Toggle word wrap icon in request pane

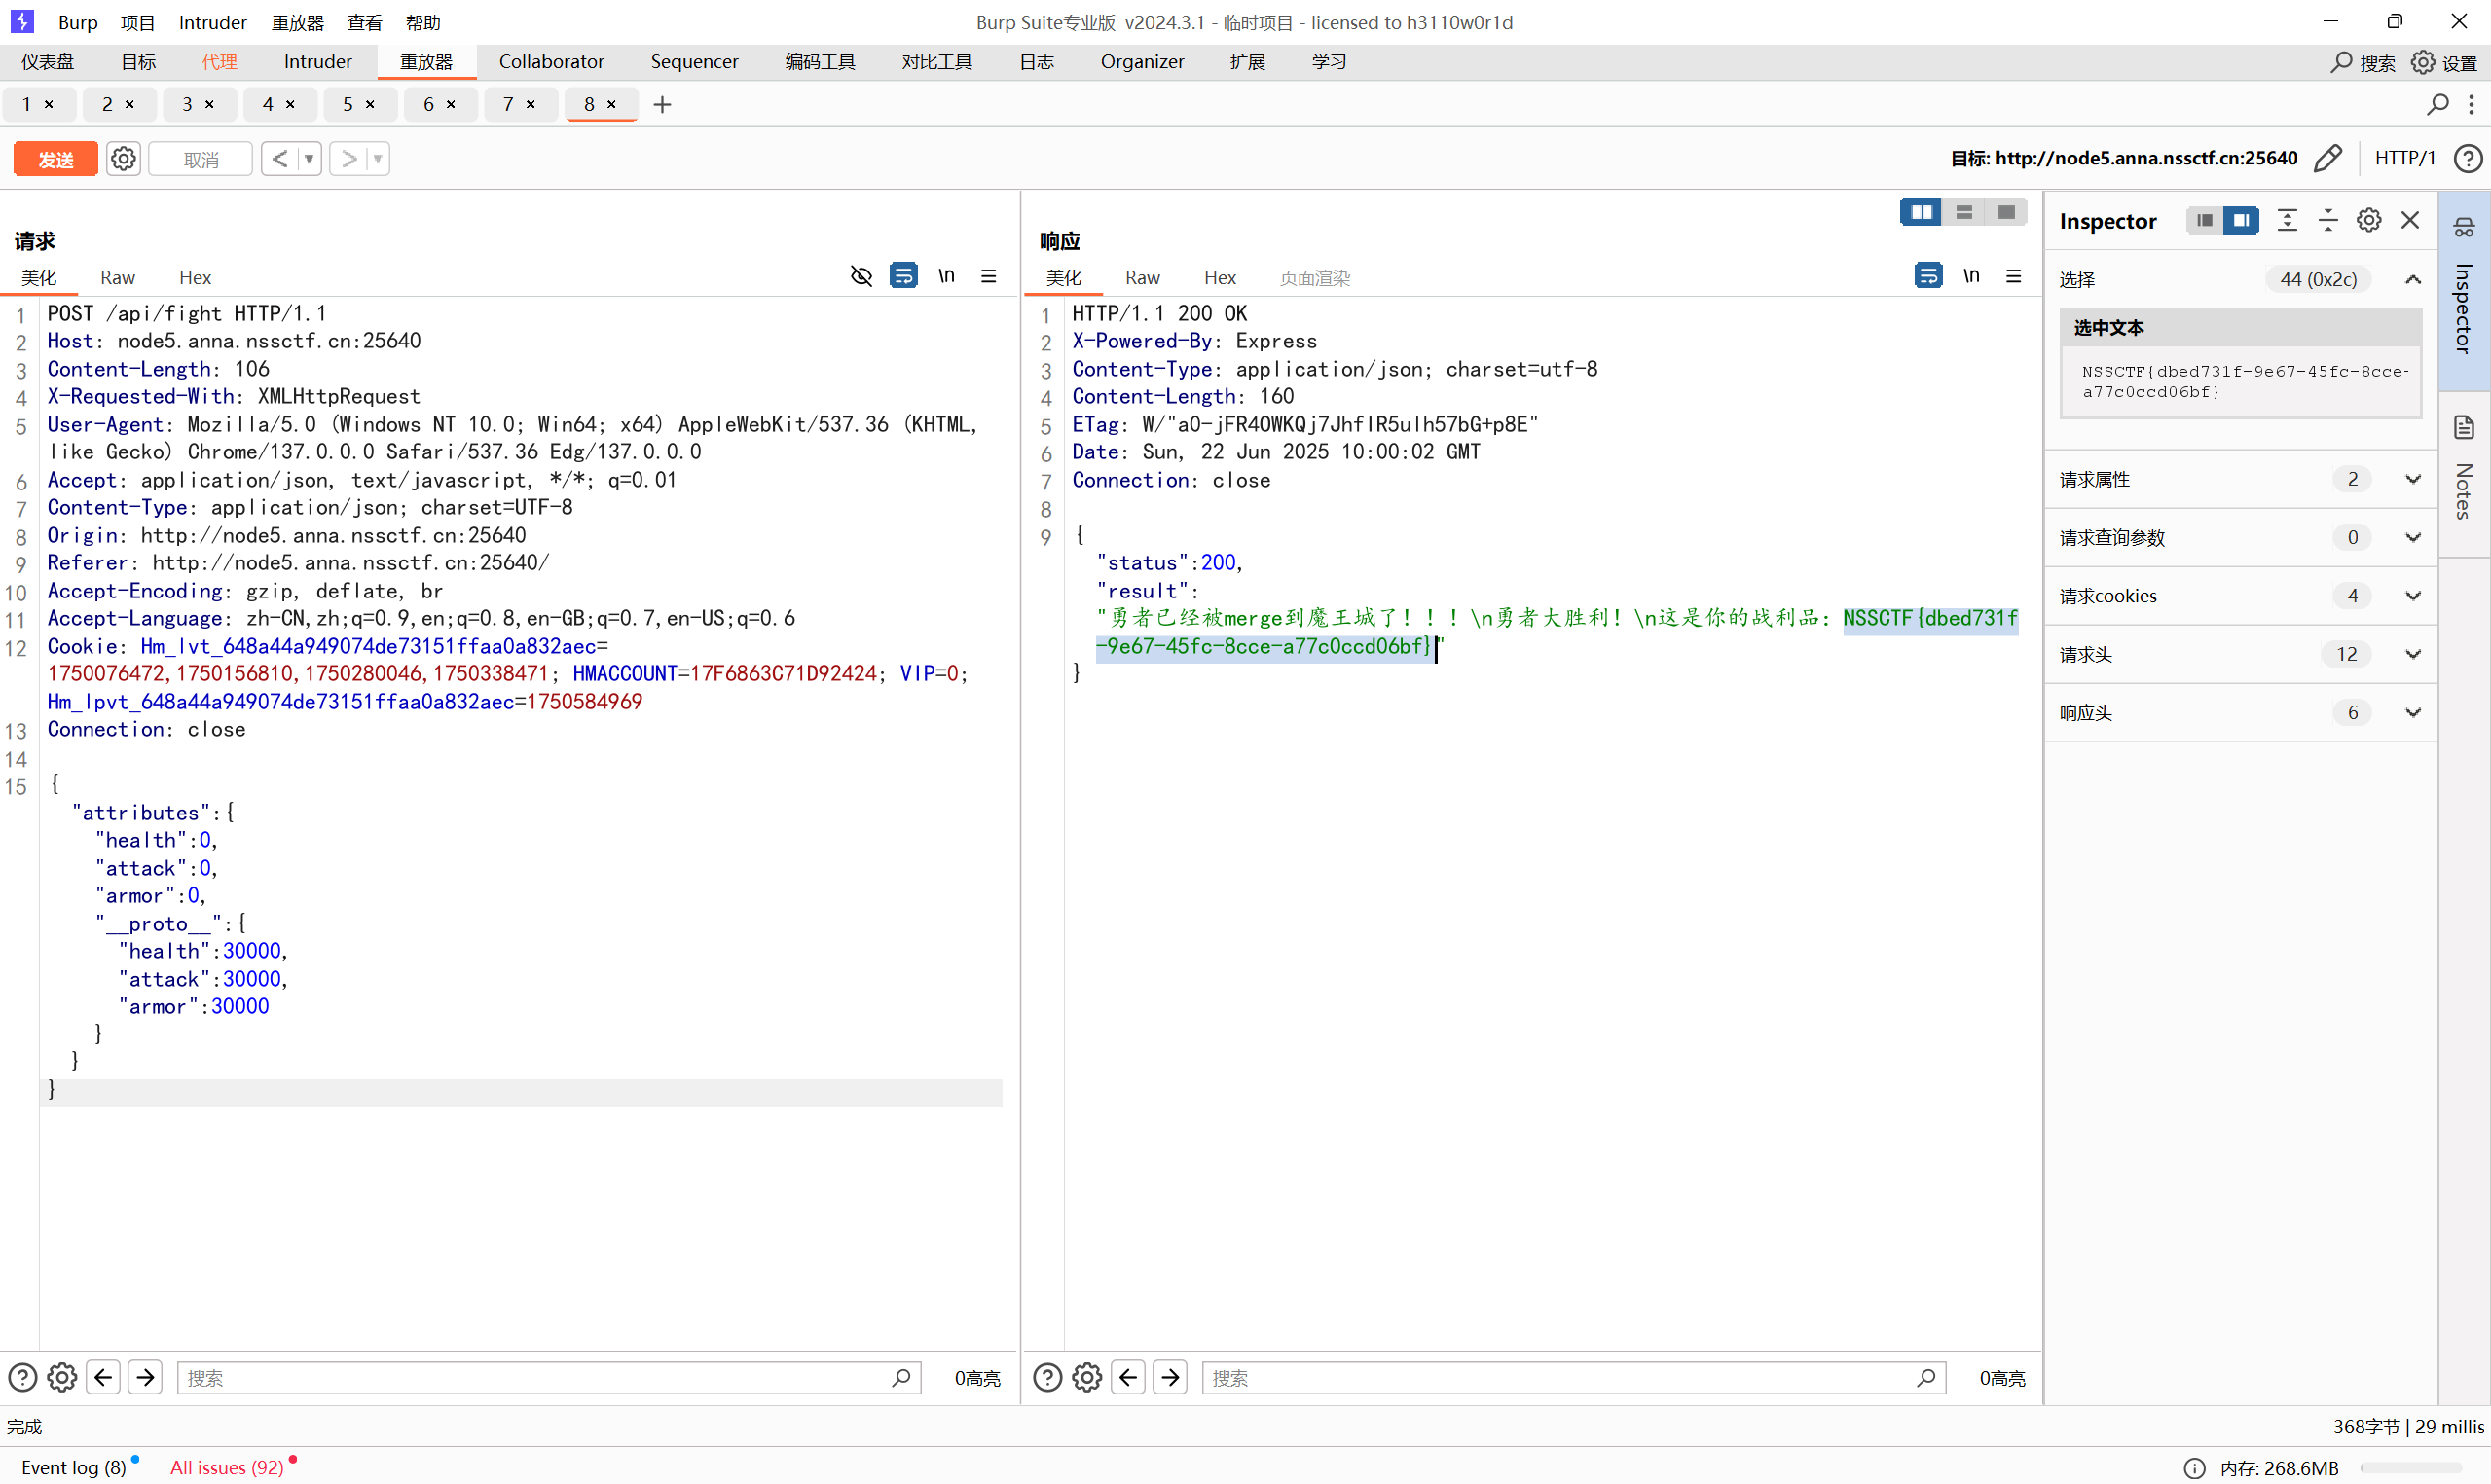click(x=904, y=276)
